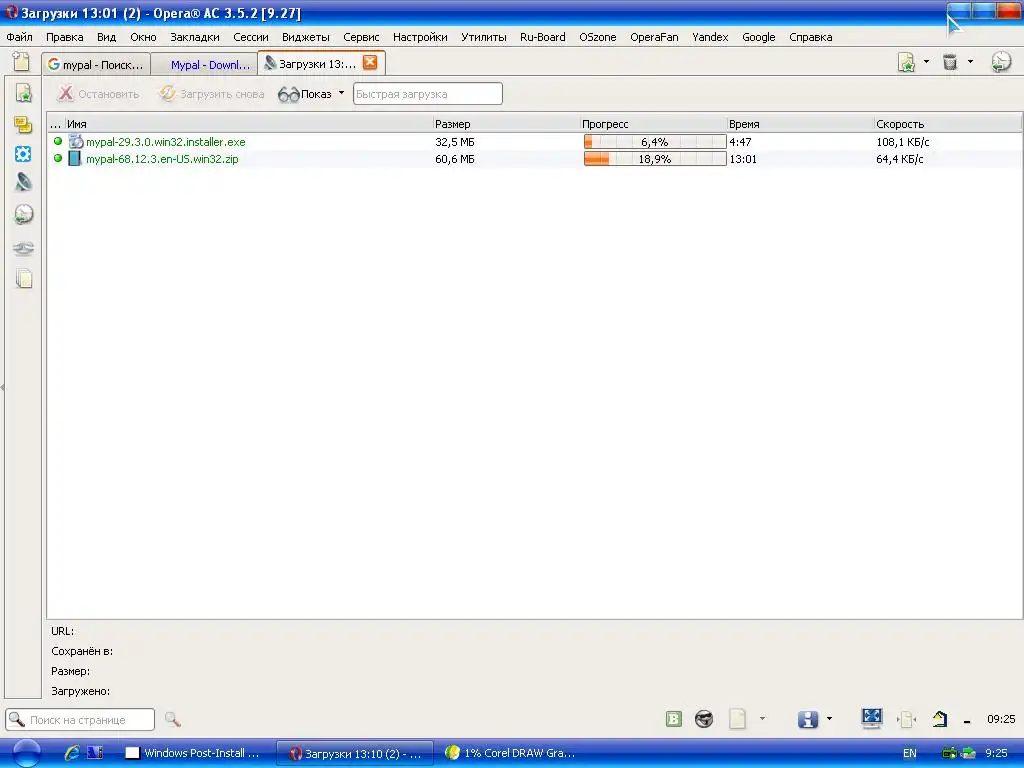Click the zip archive icon of mypal-68.12.3
The height and width of the screenshot is (768, 1024).
(x=75, y=158)
